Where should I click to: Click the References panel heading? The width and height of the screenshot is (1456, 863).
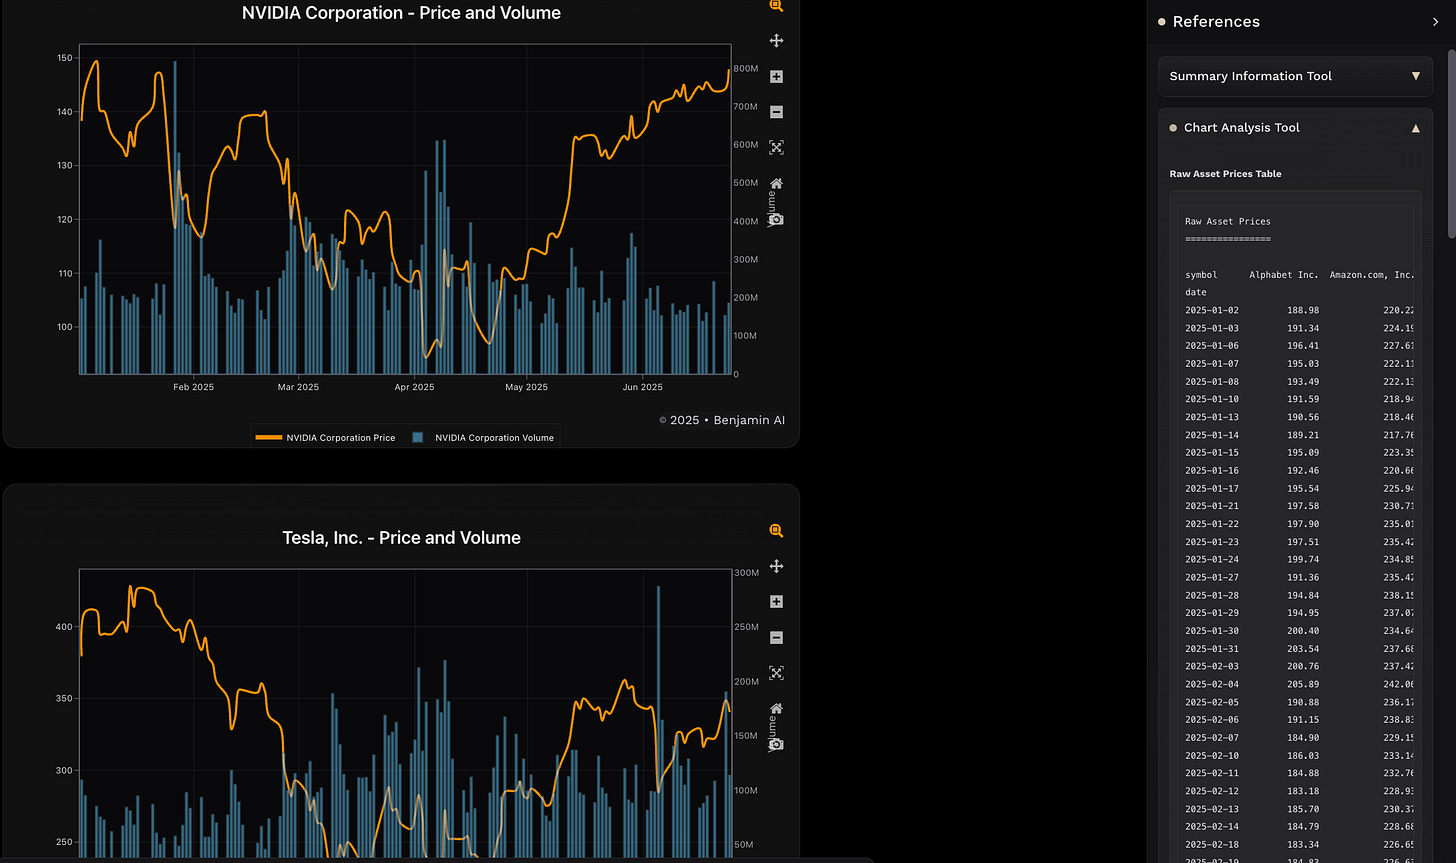pyautogui.click(x=1216, y=22)
